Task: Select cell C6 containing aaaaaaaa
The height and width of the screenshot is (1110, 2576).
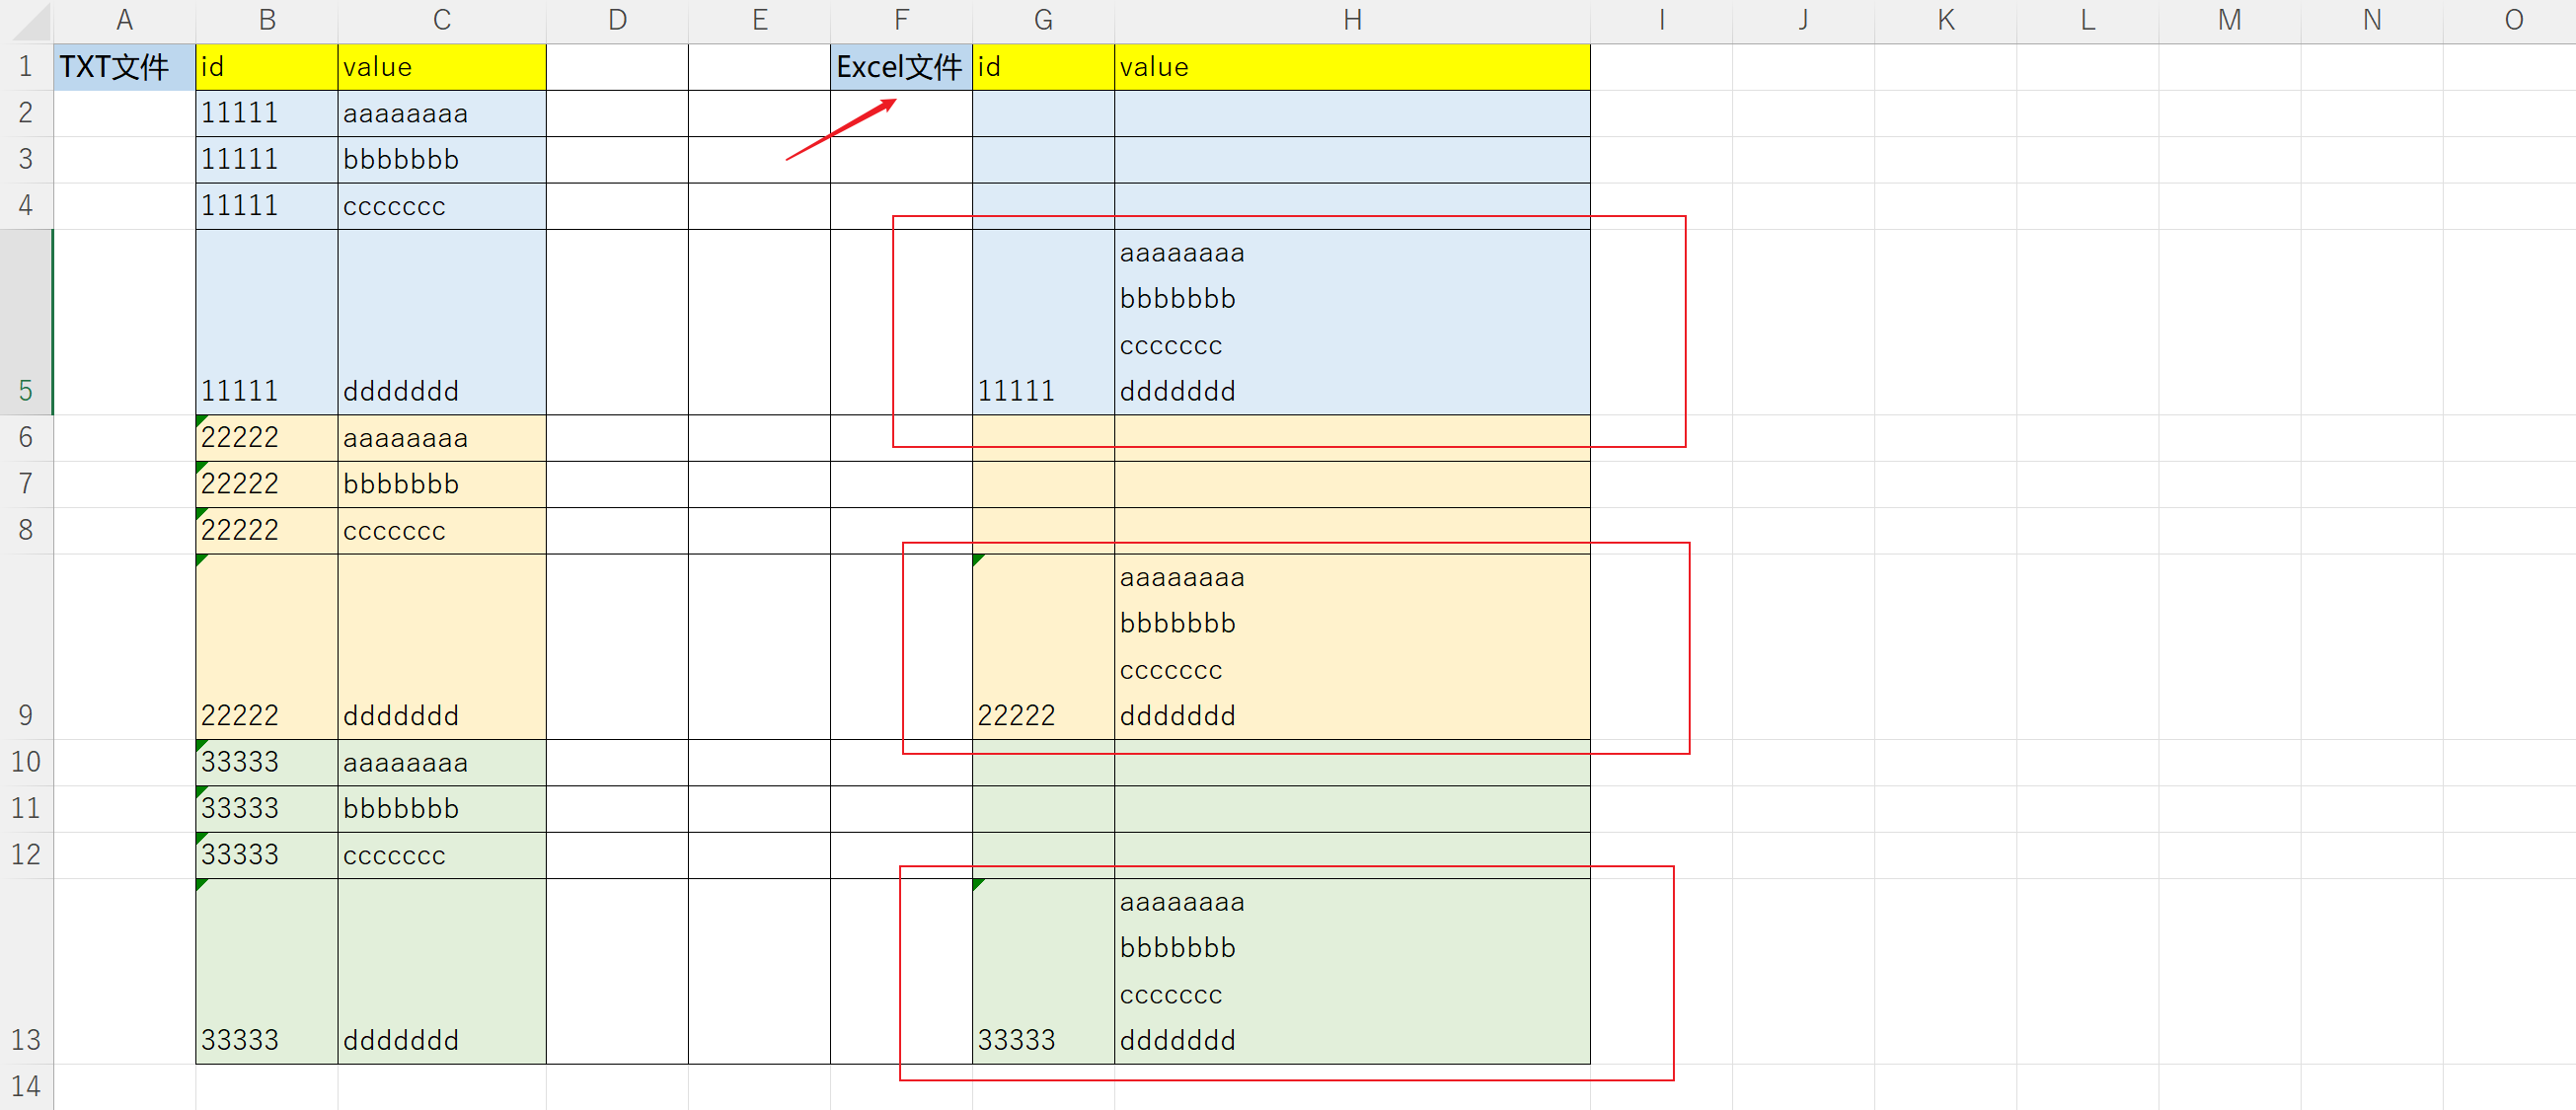Action: [442, 438]
